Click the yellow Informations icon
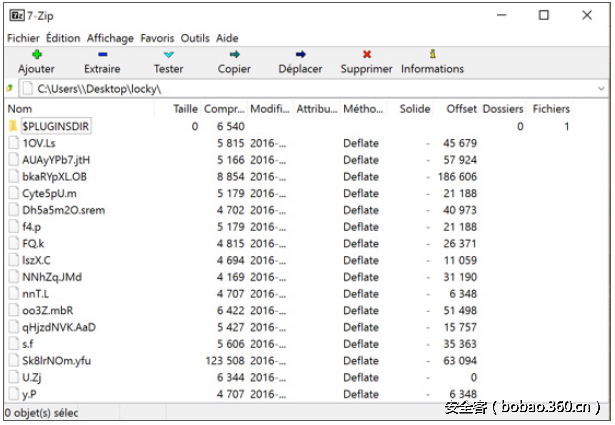The image size is (615, 425). (432, 55)
